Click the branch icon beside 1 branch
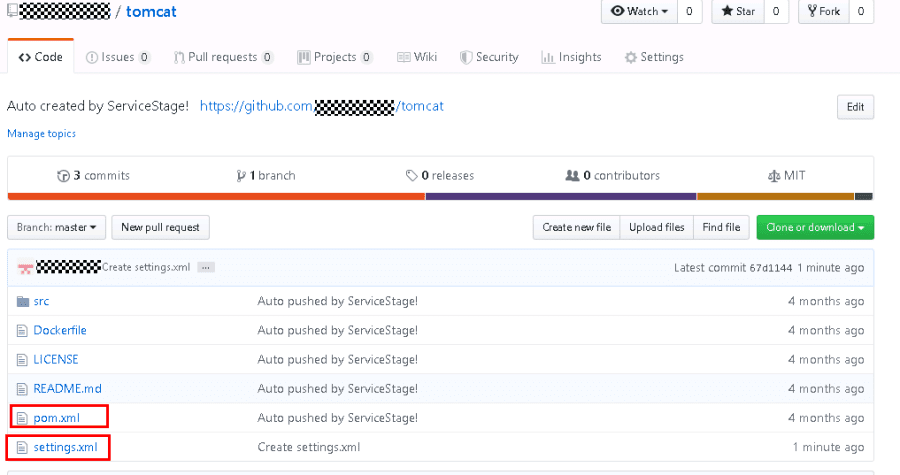The height and width of the screenshot is (475, 900). point(241,176)
